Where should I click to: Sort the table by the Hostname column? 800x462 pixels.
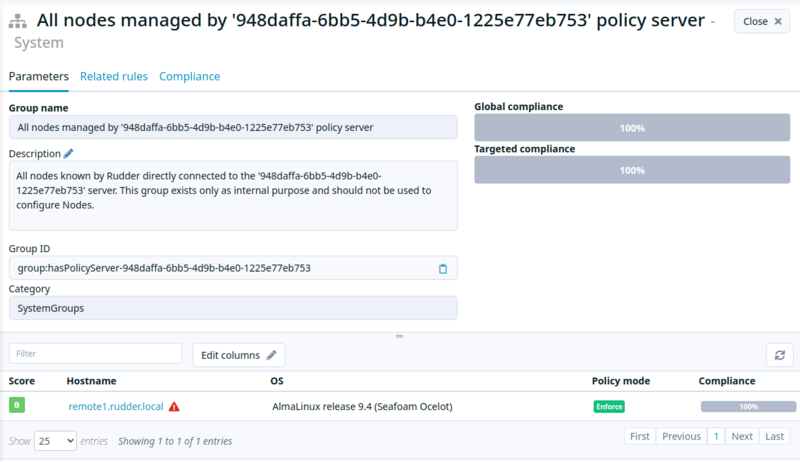[91, 381]
